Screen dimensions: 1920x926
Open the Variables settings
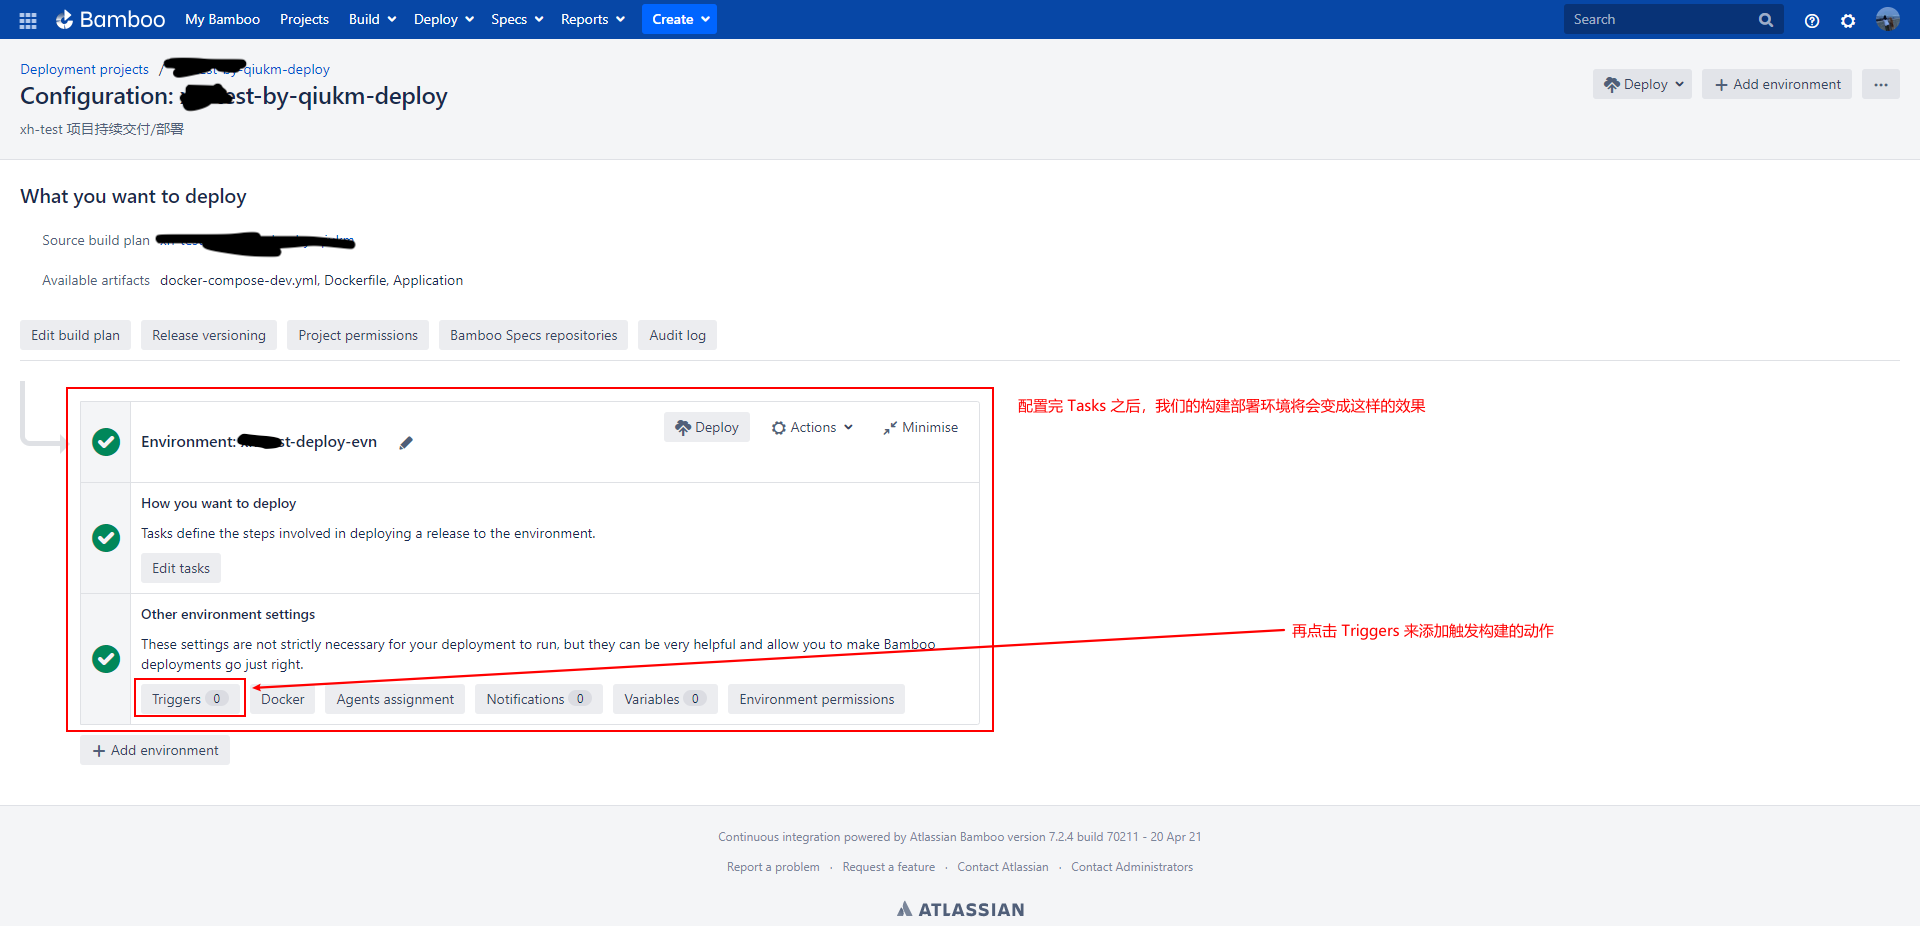tap(665, 699)
